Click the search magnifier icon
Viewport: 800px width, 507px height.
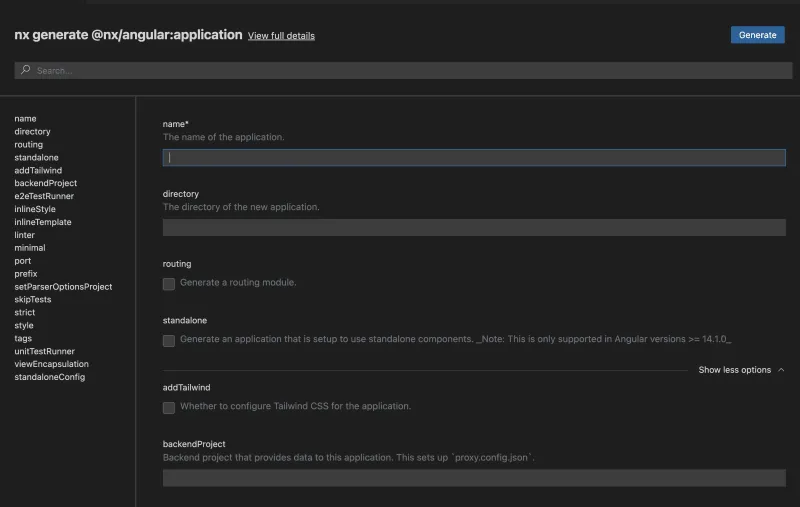tap(25, 71)
